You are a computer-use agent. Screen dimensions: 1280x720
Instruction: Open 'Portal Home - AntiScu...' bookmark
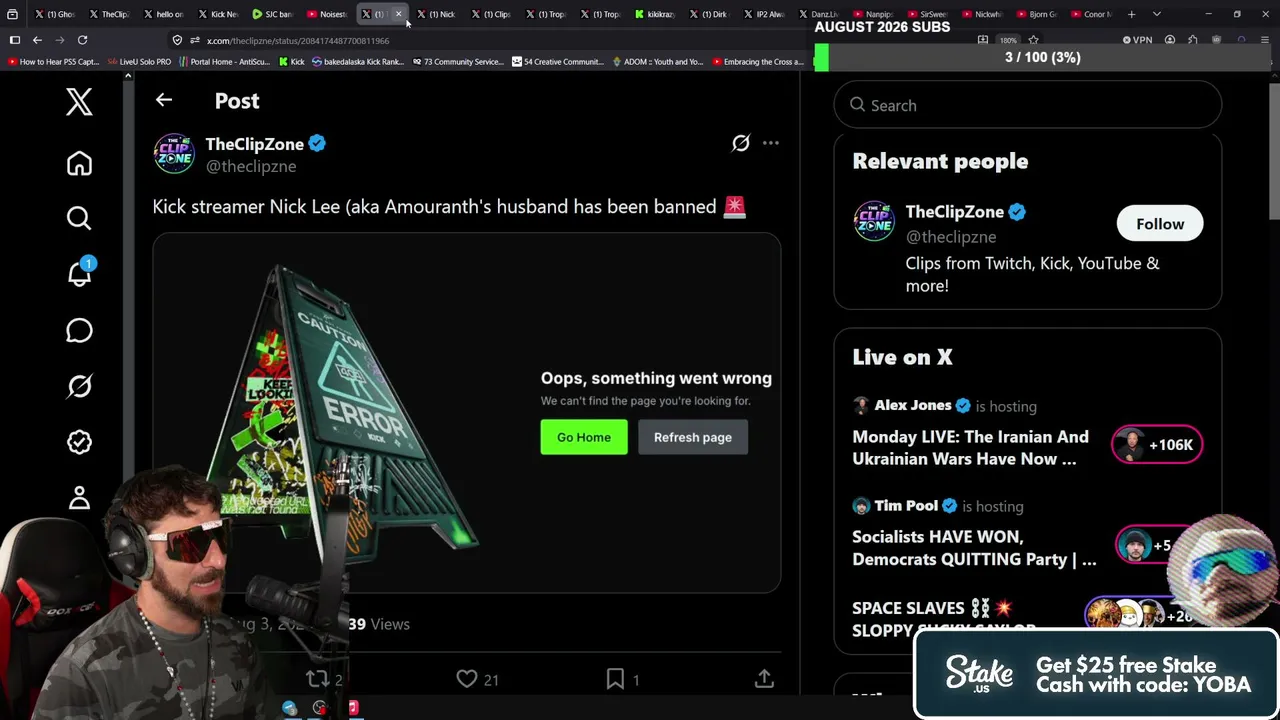point(223,62)
